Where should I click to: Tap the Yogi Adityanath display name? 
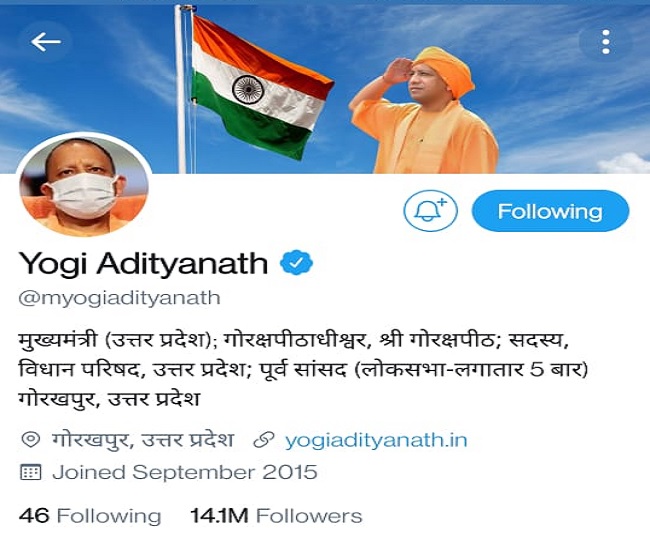point(143,264)
